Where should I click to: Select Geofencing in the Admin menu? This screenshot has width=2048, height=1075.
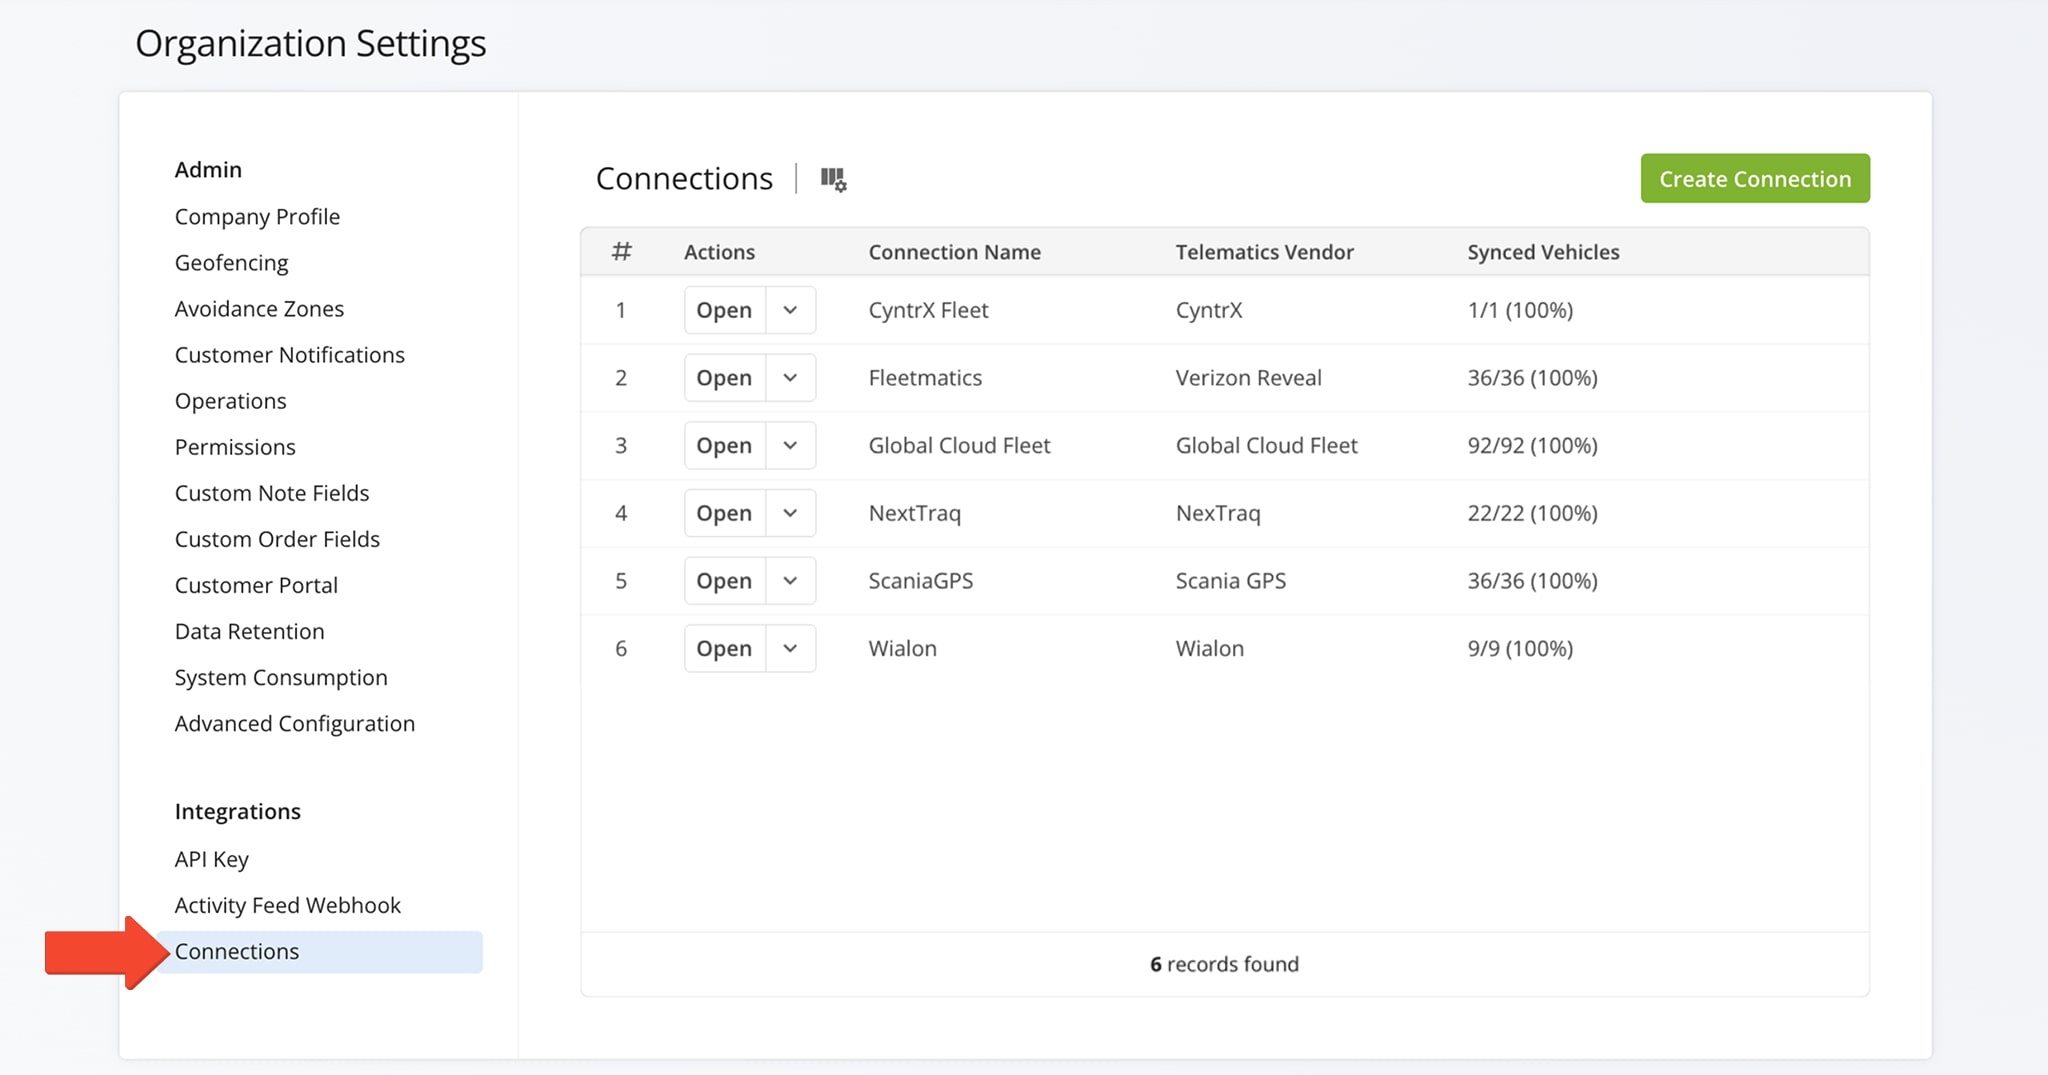pos(231,263)
